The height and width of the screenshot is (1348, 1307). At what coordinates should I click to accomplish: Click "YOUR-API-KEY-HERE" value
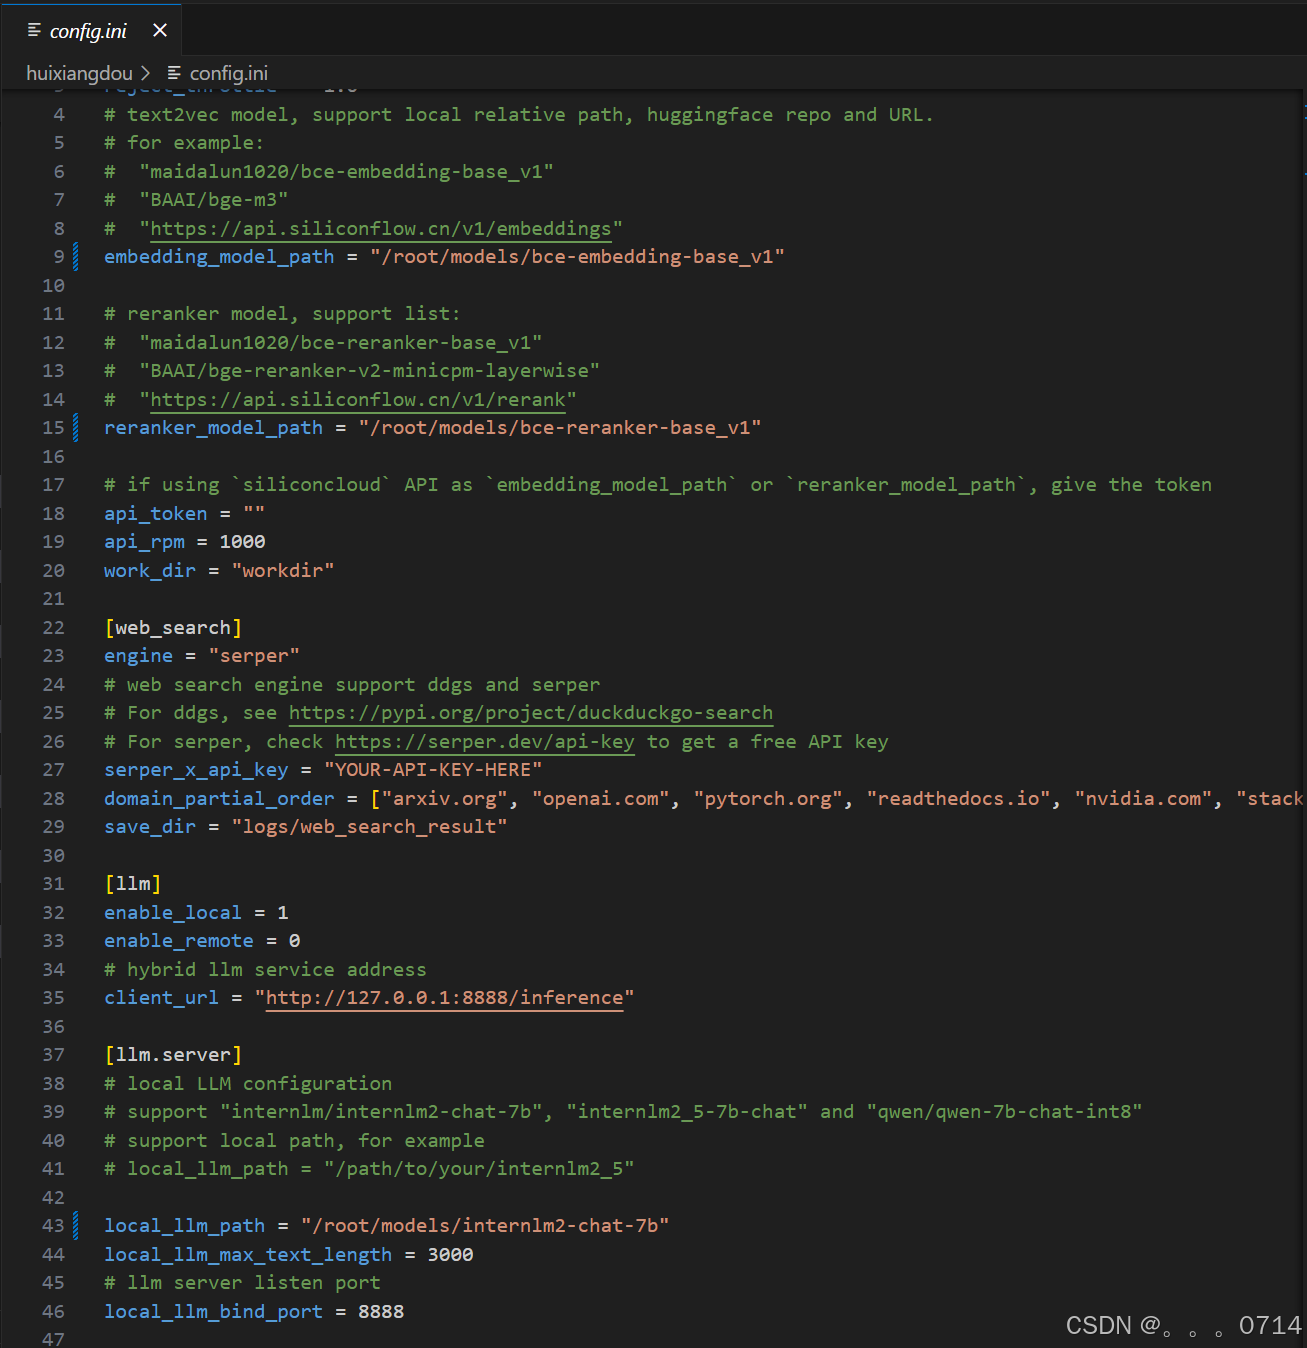point(433,770)
